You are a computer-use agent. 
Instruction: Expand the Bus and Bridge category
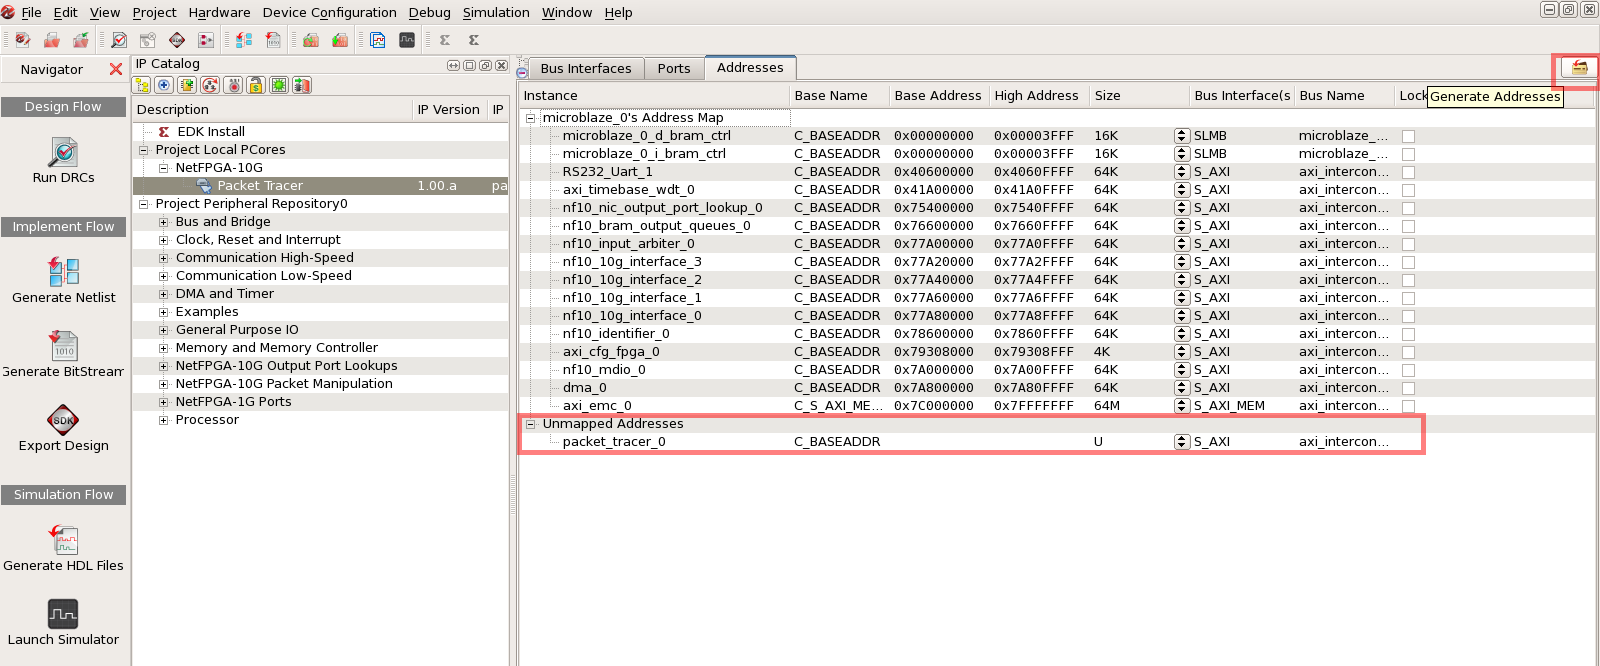(x=163, y=222)
